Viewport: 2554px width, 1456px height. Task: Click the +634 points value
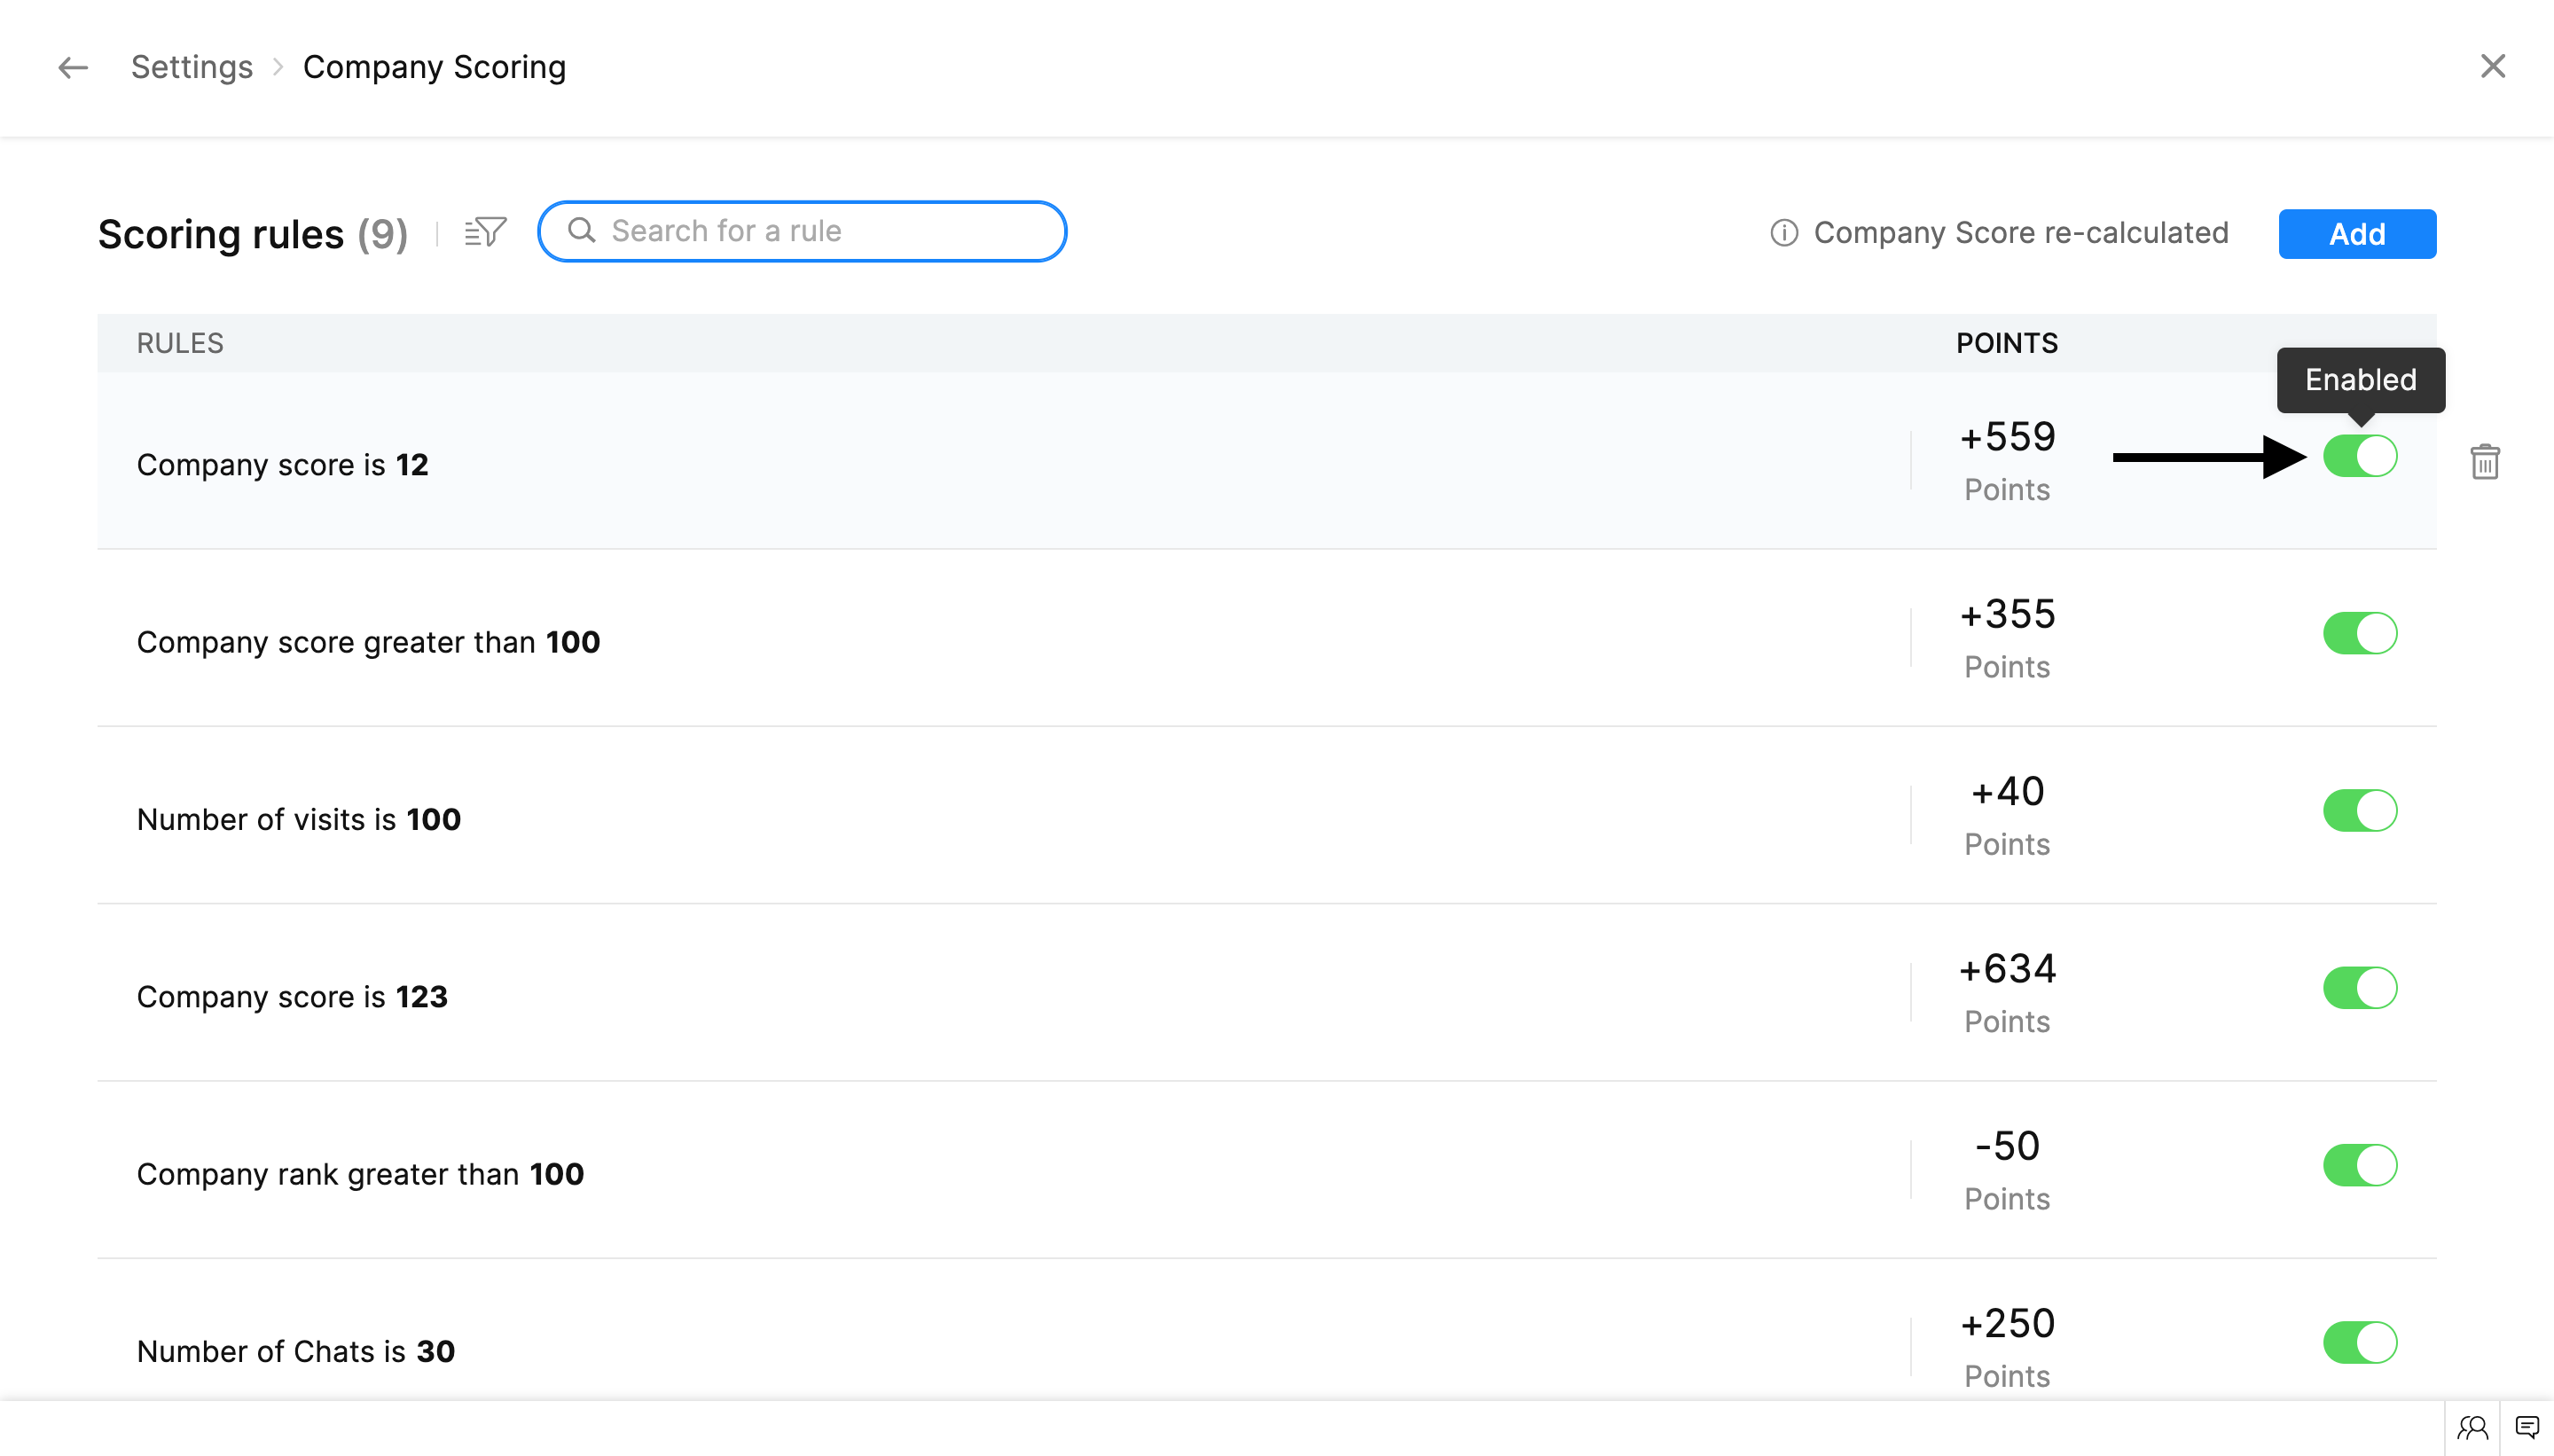pyautogui.click(x=2006, y=969)
